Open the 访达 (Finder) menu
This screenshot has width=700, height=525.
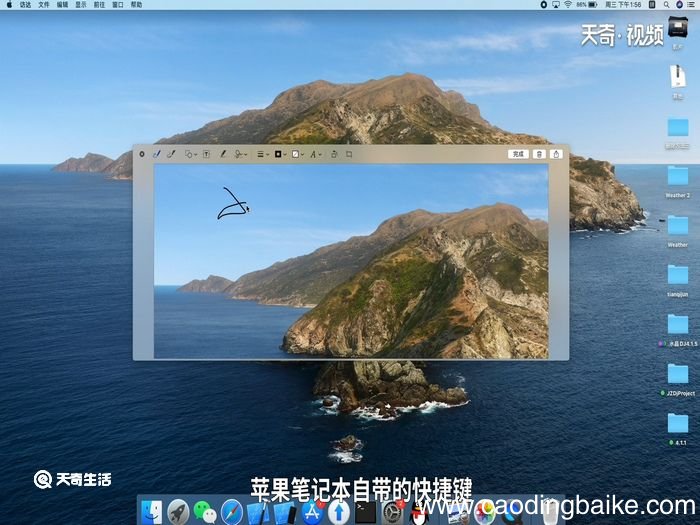(25, 4)
